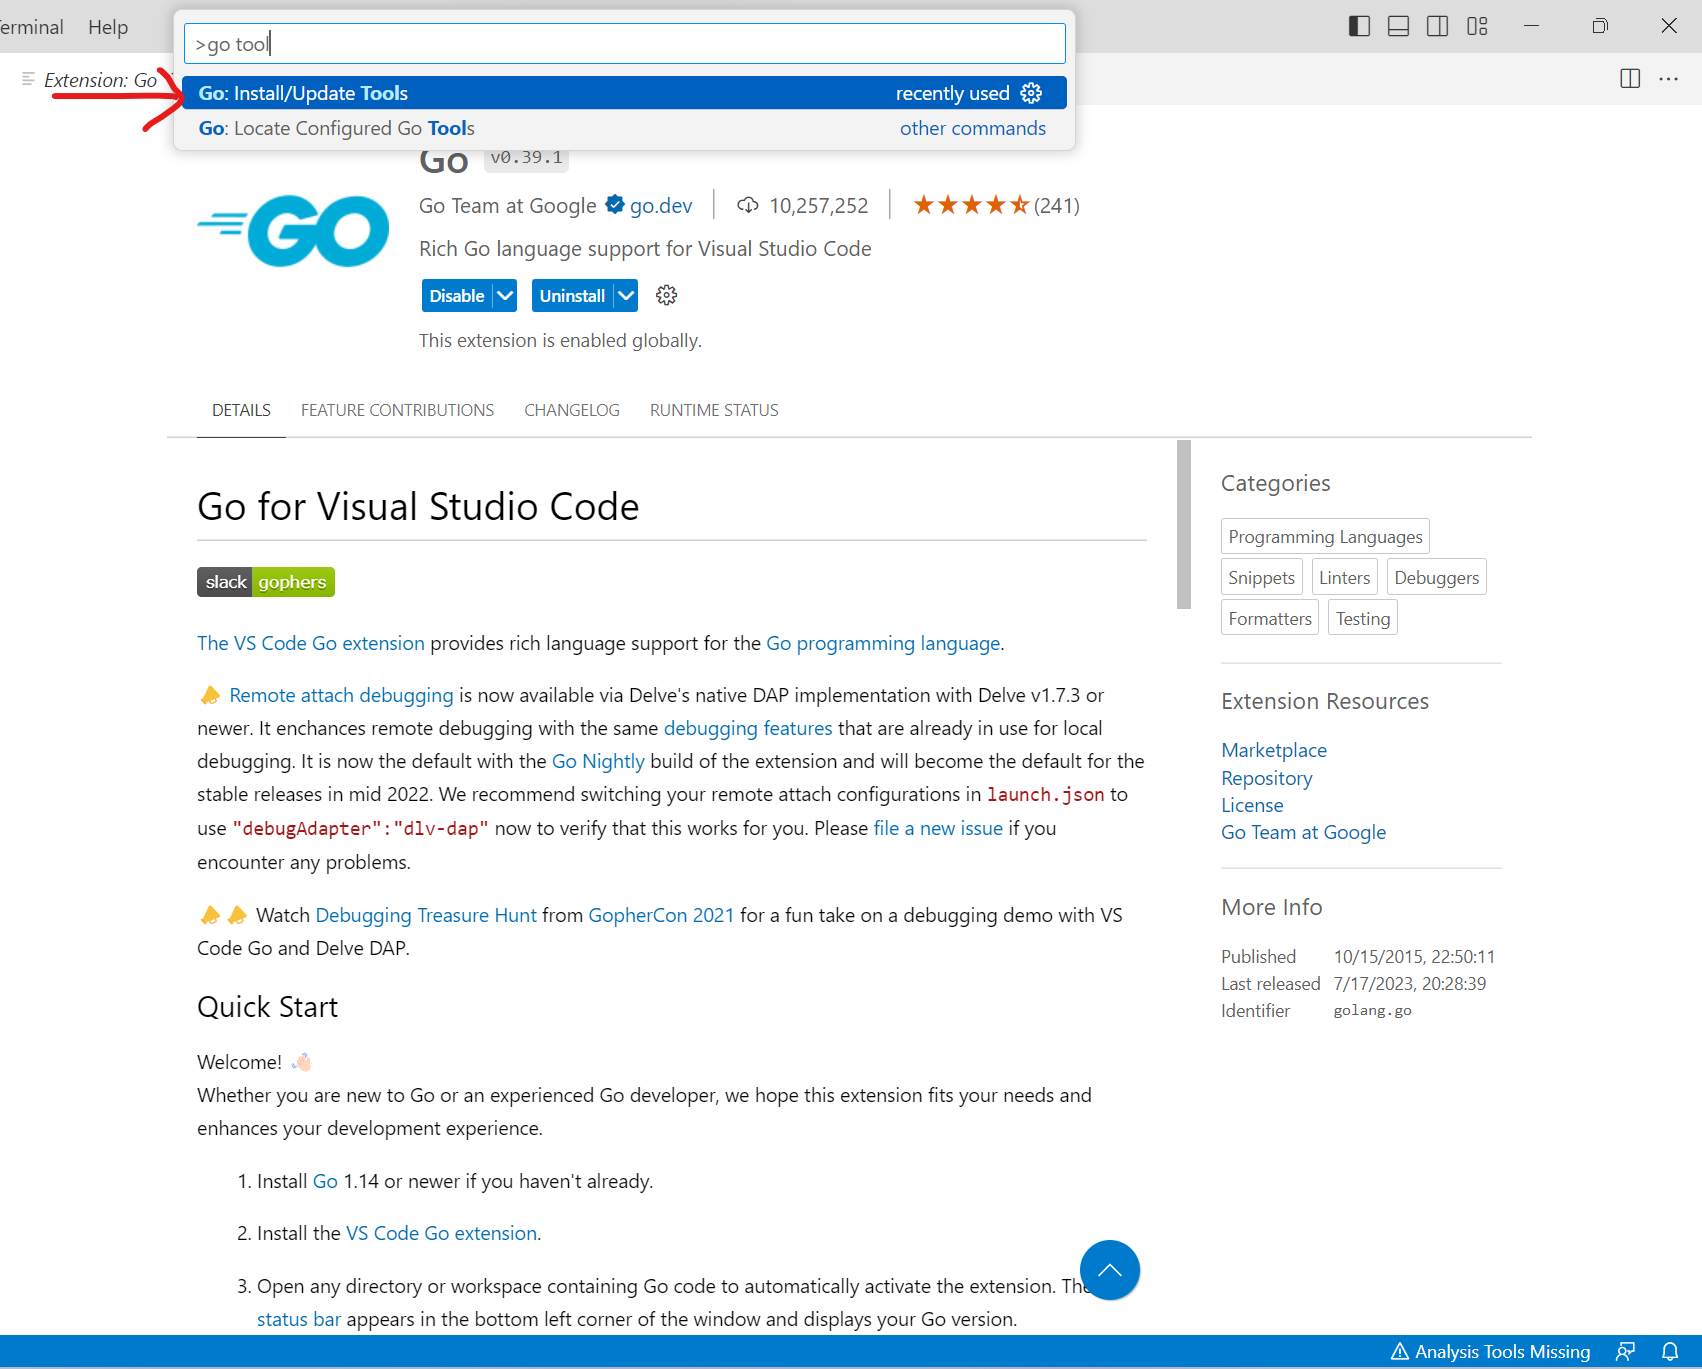
Task: Click golang.go identifier text
Action: point(1372,1010)
